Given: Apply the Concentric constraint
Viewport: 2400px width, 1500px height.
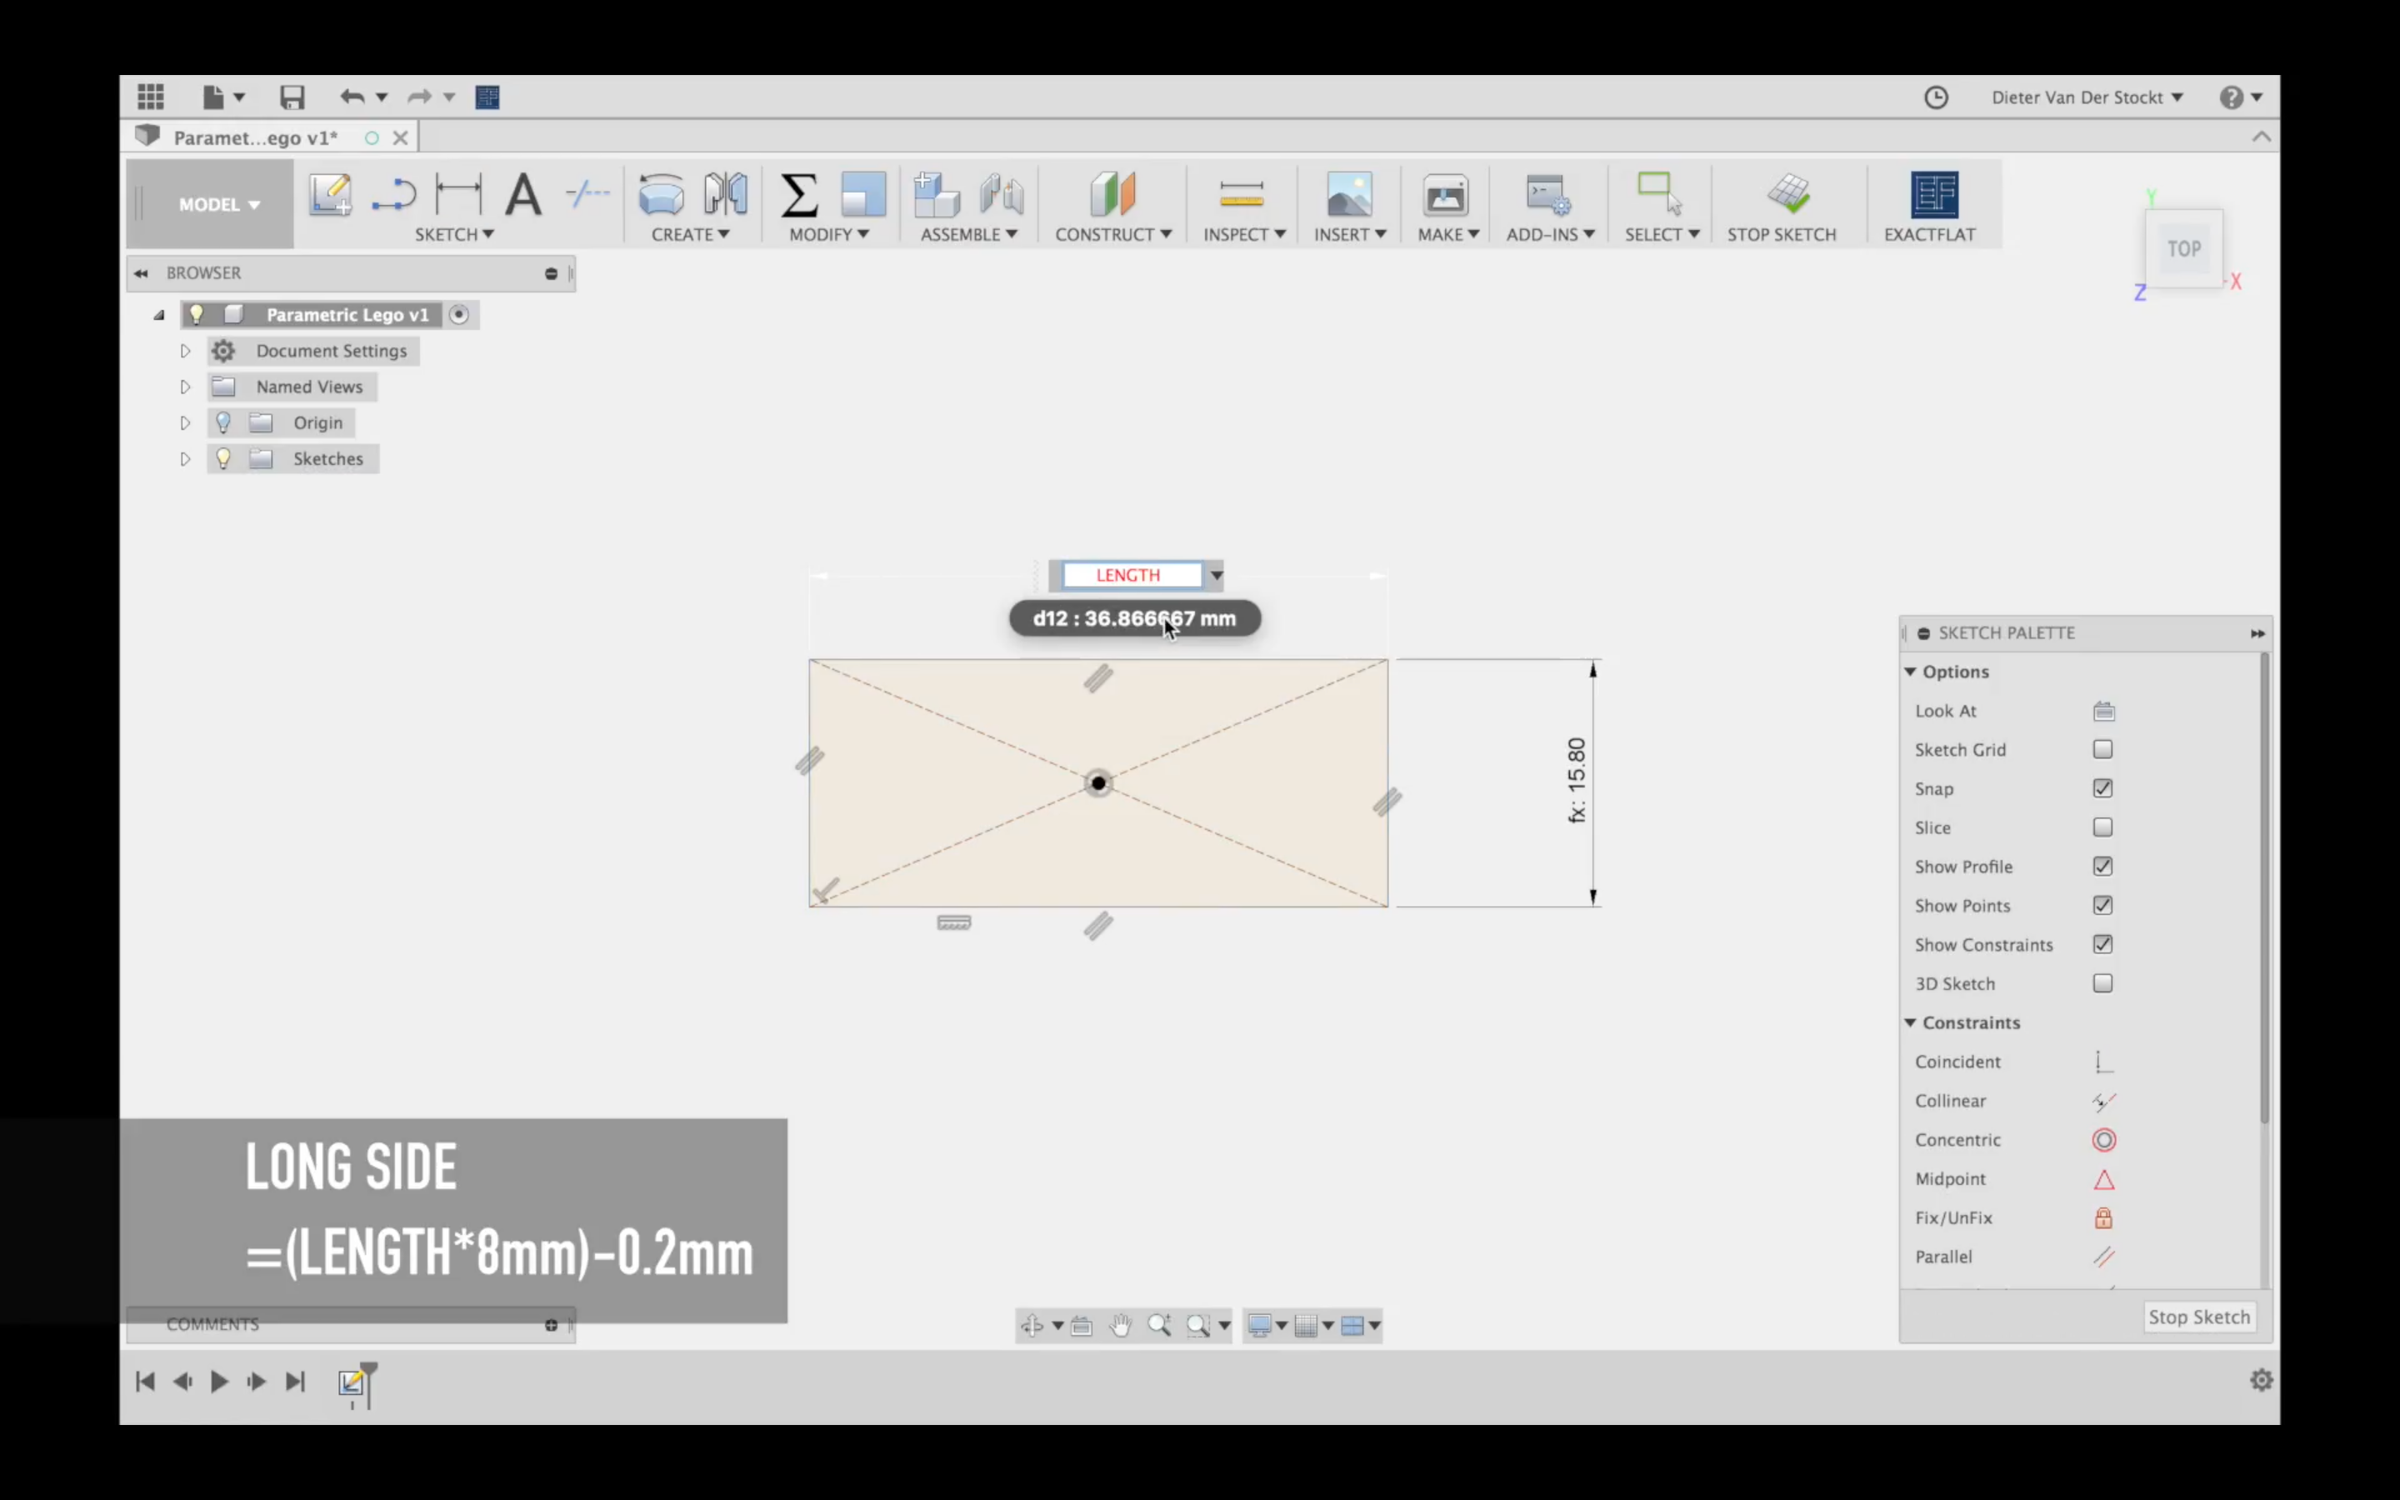Looking at the screenshot, I should pyautogui.click(x=2105, y=1140).
